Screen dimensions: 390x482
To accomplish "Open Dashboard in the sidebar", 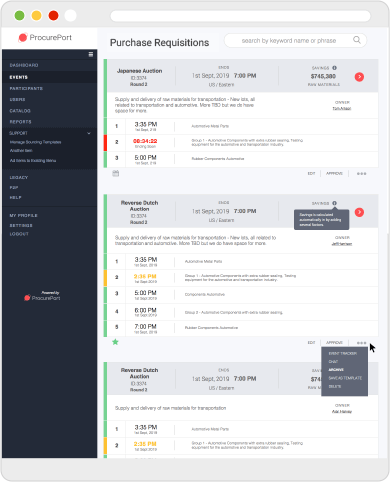I will 24,65.
